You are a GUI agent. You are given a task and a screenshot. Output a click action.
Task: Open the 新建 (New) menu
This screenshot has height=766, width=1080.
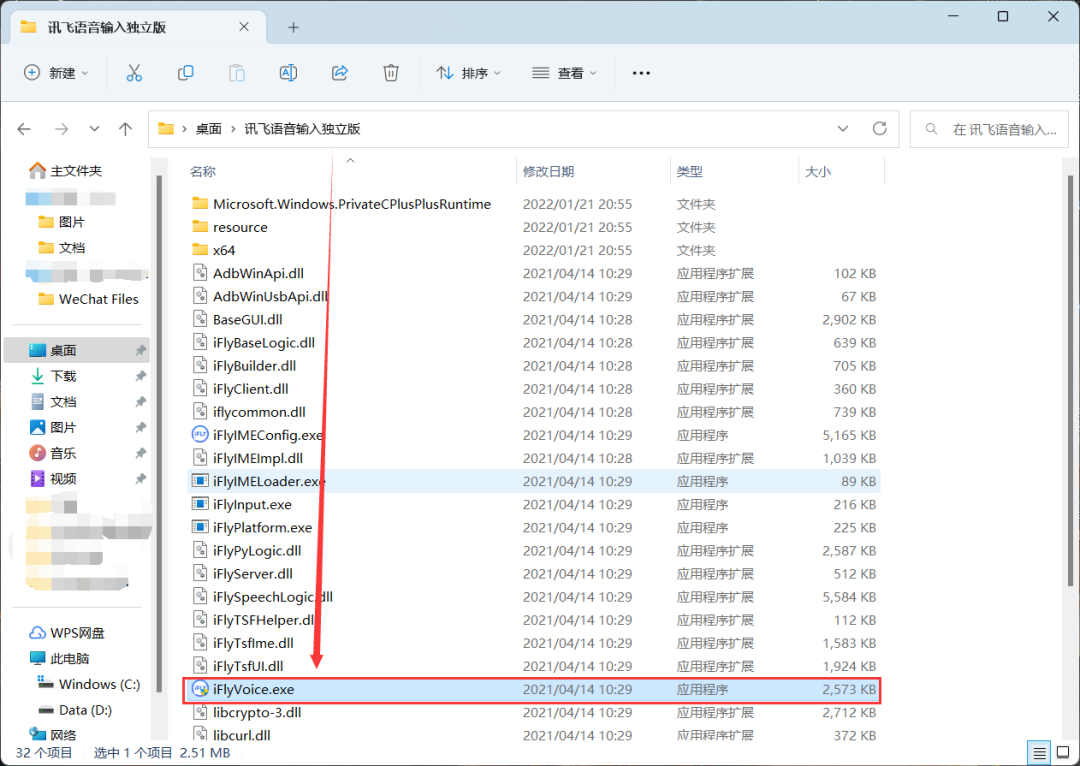pyautogui.click(x=56, y=73)
